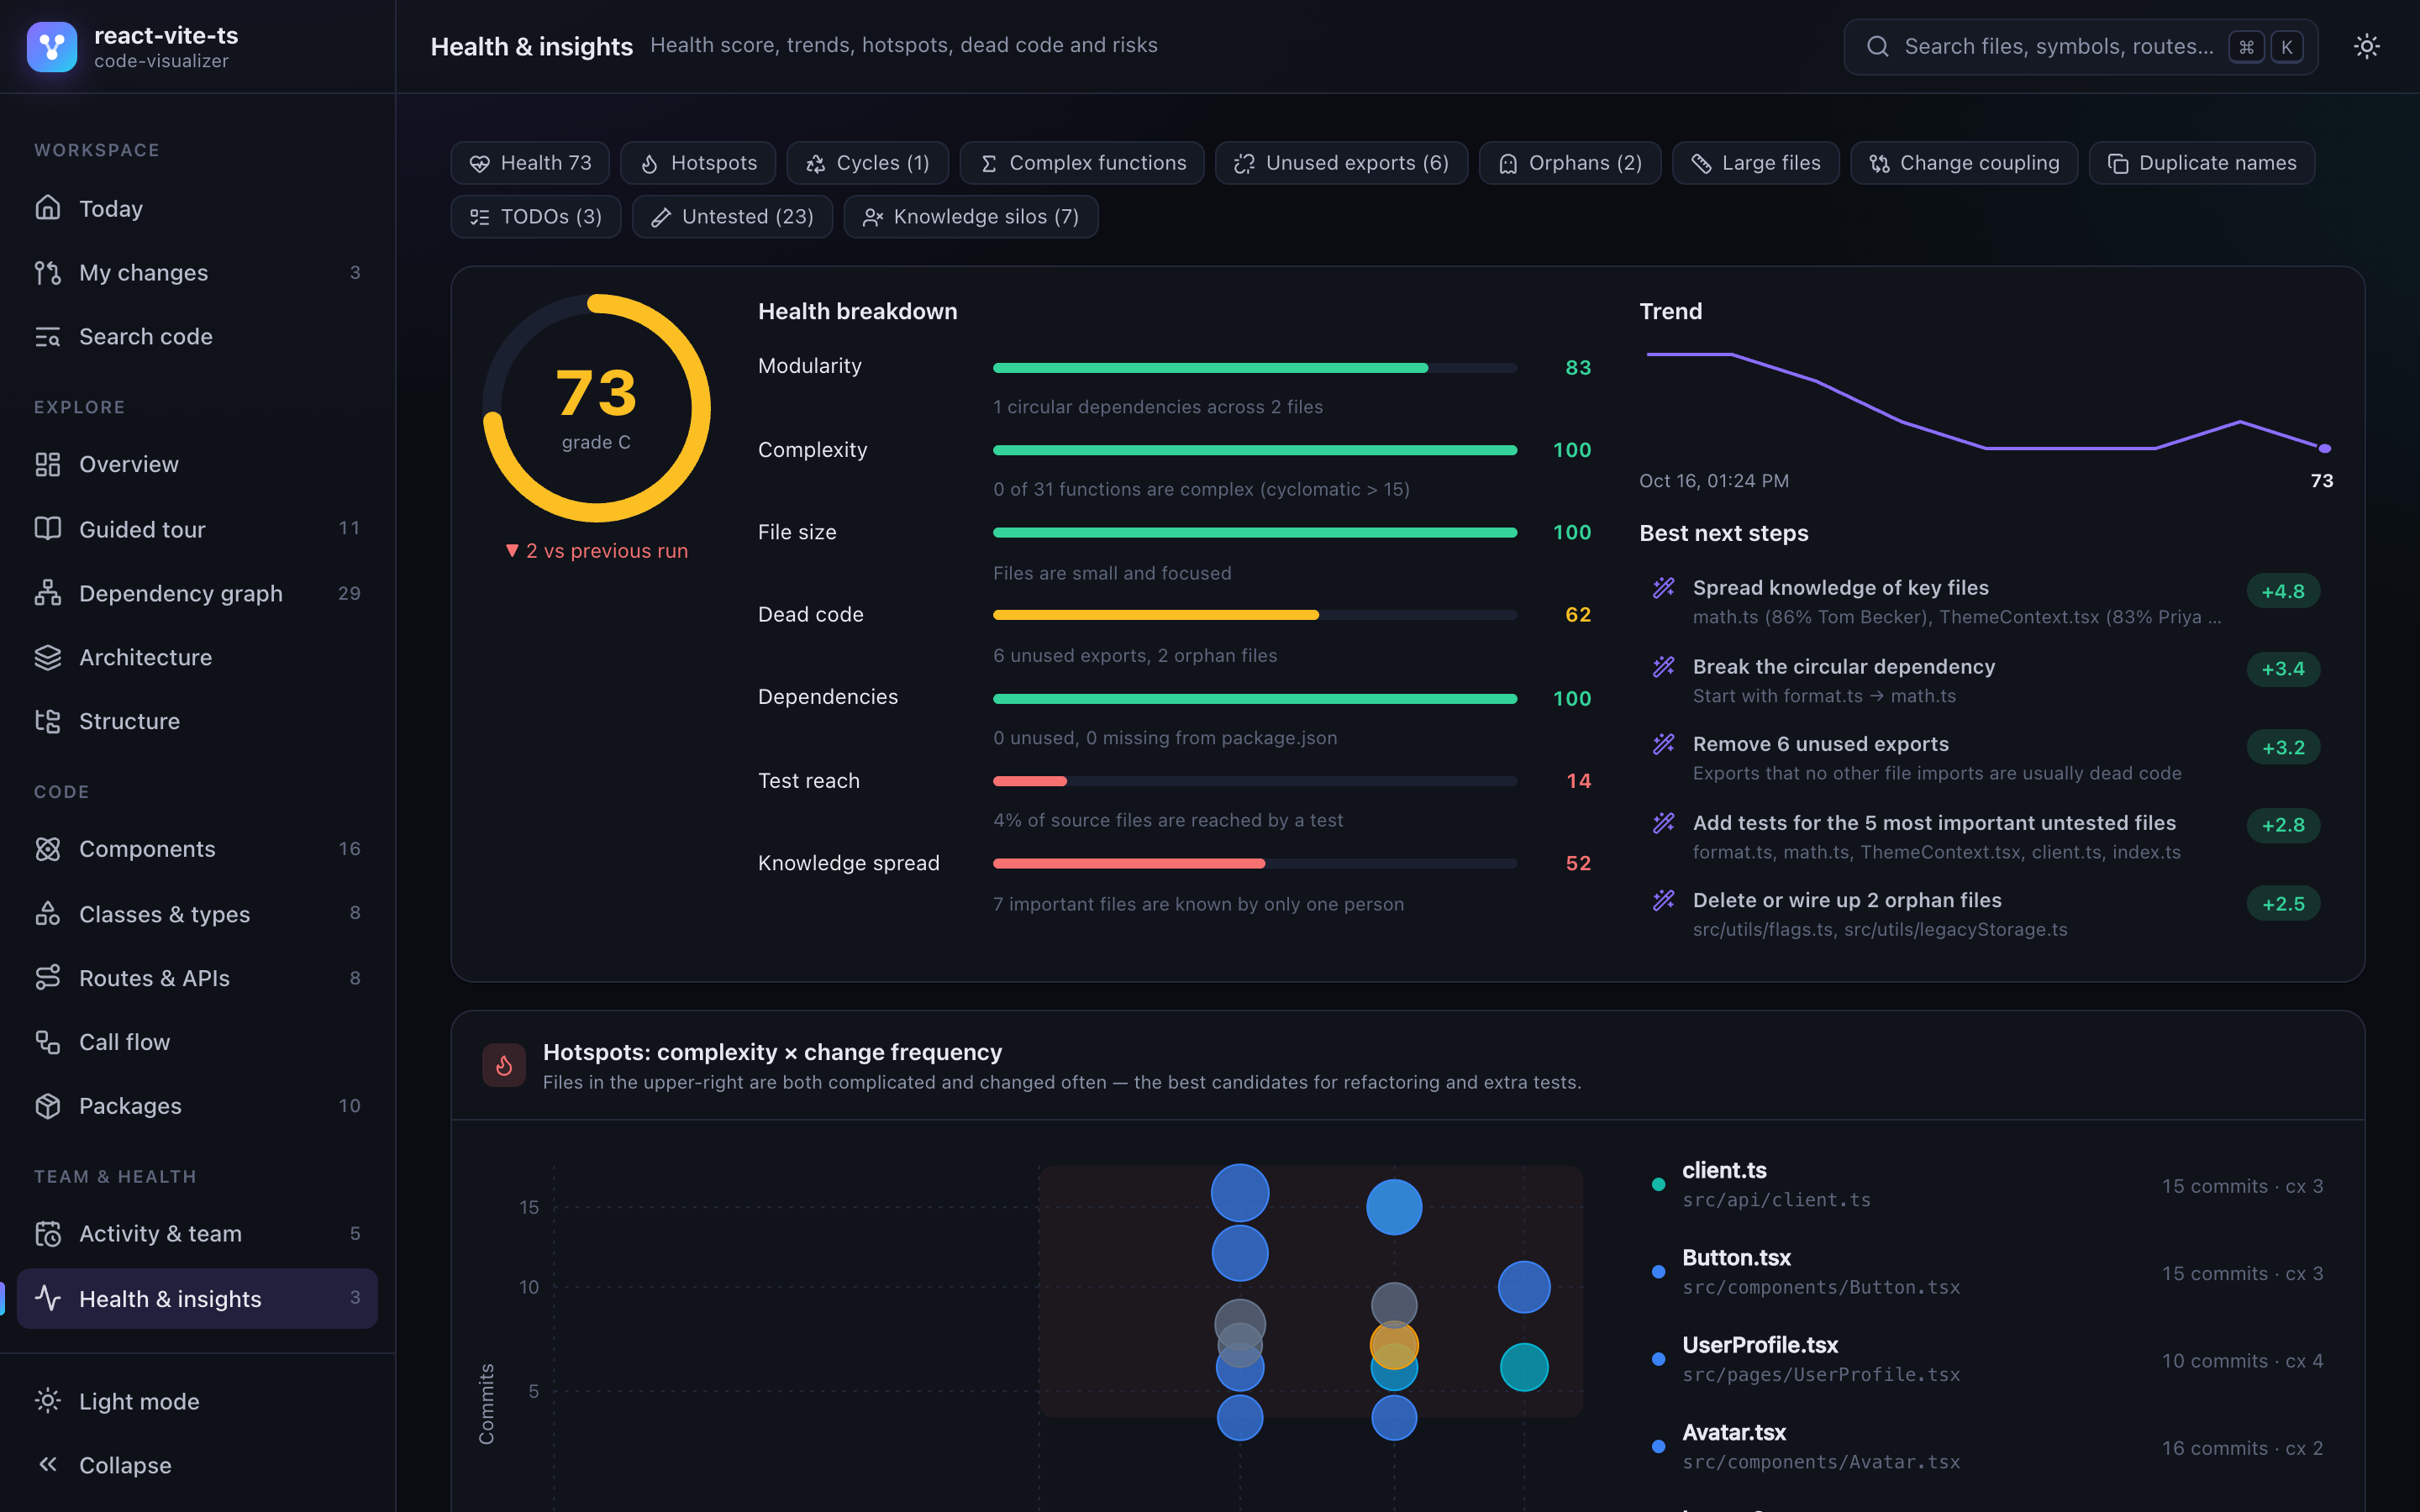Open My changes icon in sidebar
The image size is (2420, 1512).
coord(48,272)
